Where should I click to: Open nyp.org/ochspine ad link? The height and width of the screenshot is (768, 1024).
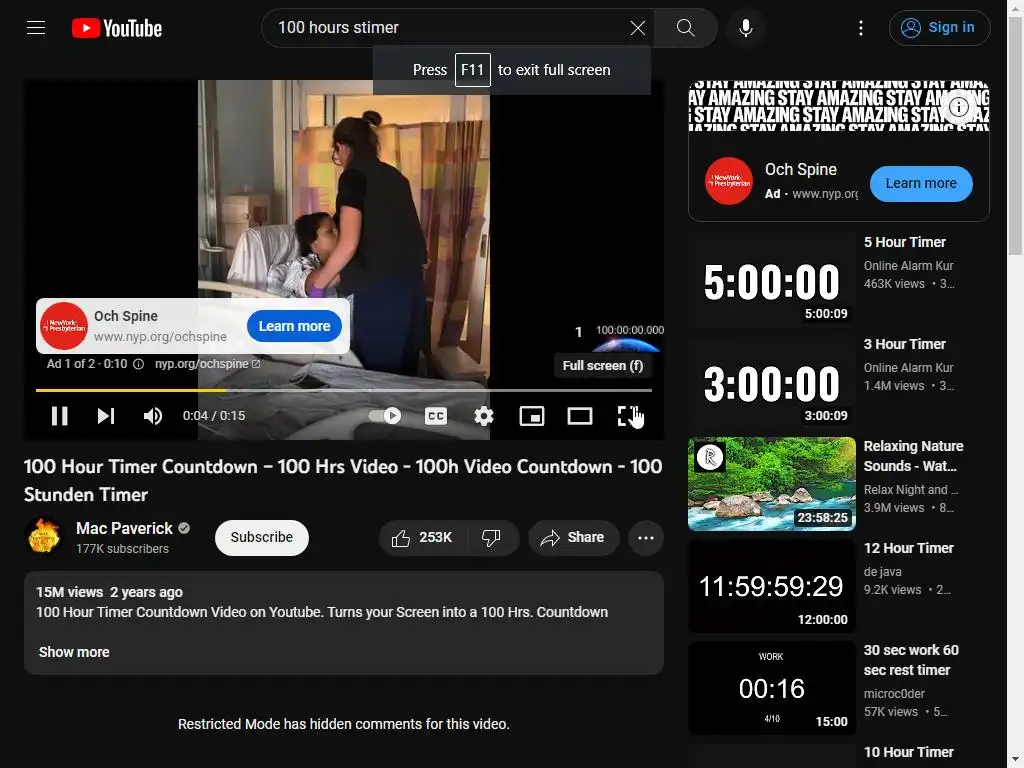[207, 364]
